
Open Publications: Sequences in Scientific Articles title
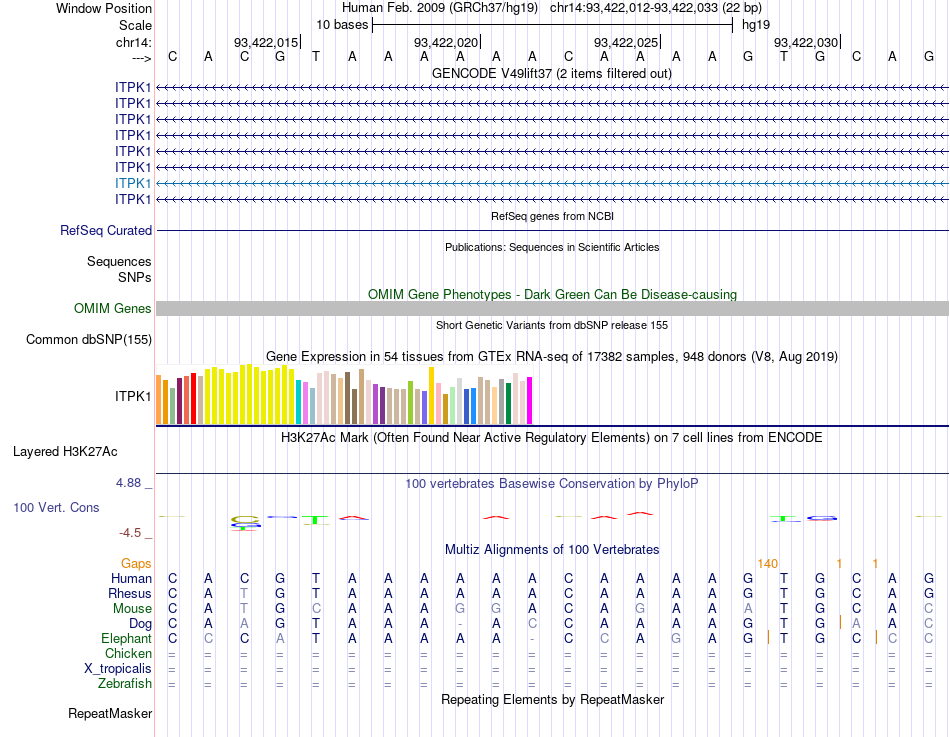[552, 247]
